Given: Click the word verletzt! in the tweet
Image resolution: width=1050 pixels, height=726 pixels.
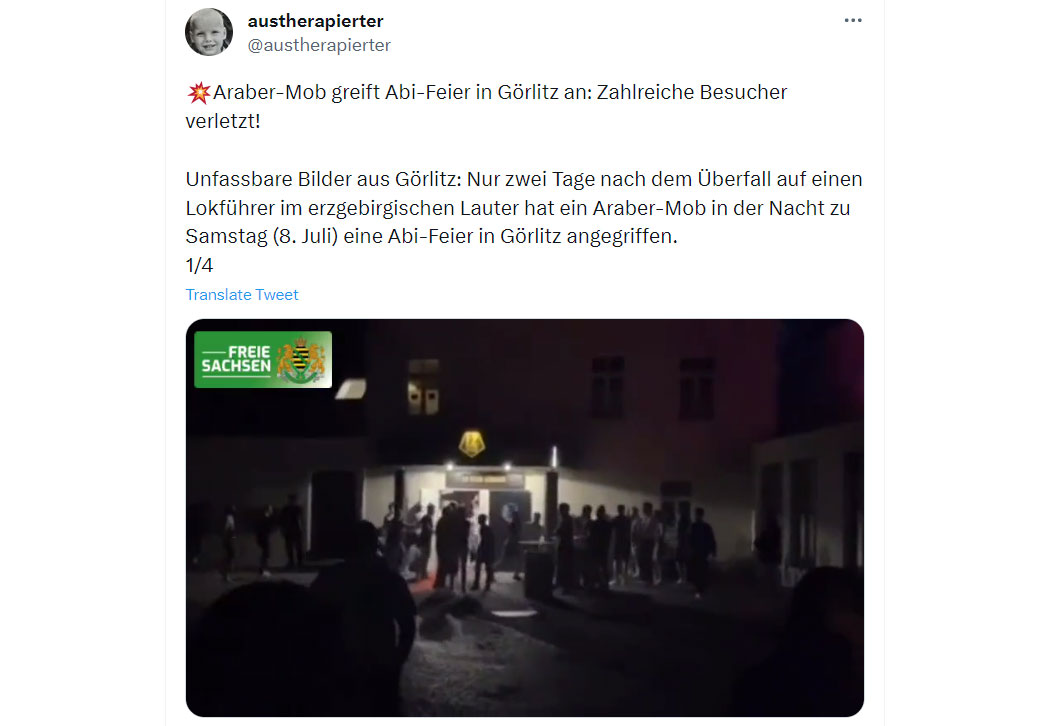Looking at the screenshot, I should tap(223, 121).
